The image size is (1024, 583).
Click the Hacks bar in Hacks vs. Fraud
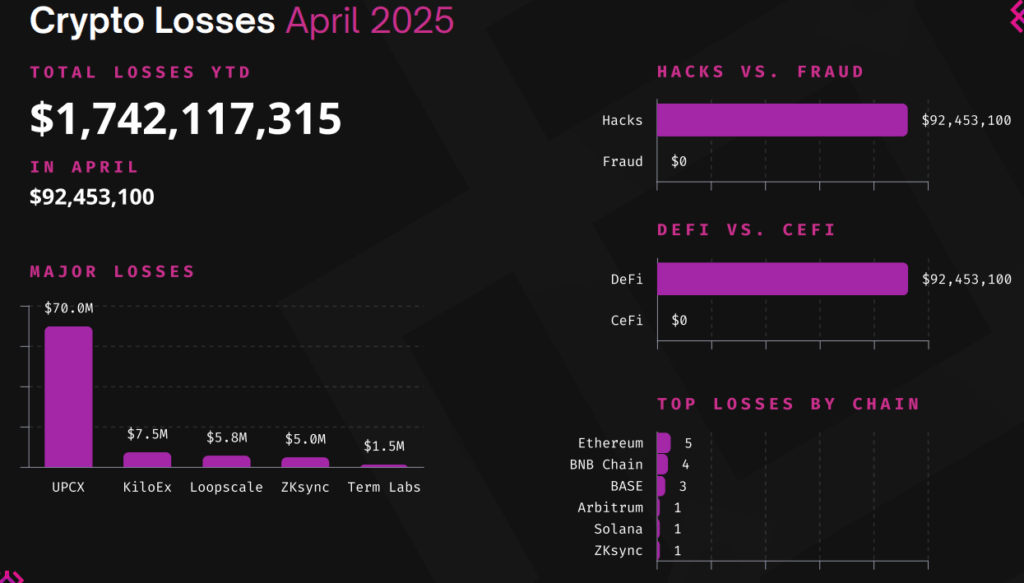point(781,120)
